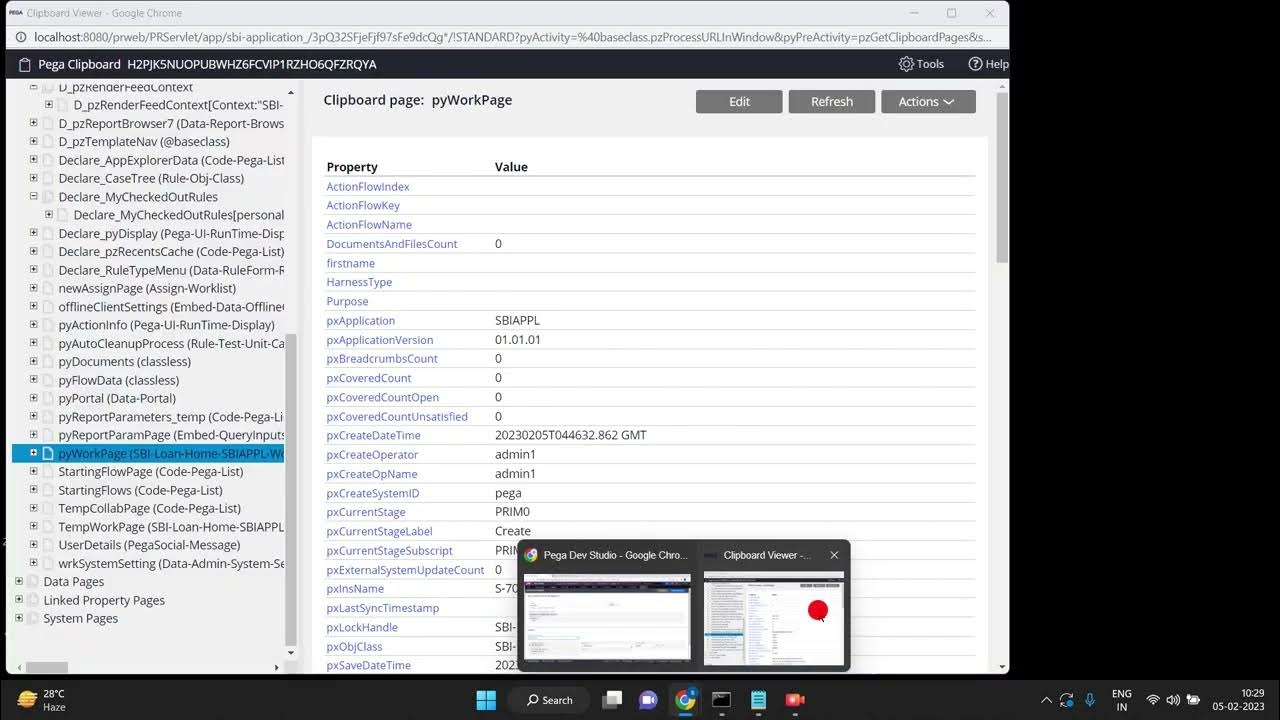The height and width of the screenshot is (720, 1280).
Task: Click the sync tray icon
Action: pyautogui.click(x=1067, y=700)
